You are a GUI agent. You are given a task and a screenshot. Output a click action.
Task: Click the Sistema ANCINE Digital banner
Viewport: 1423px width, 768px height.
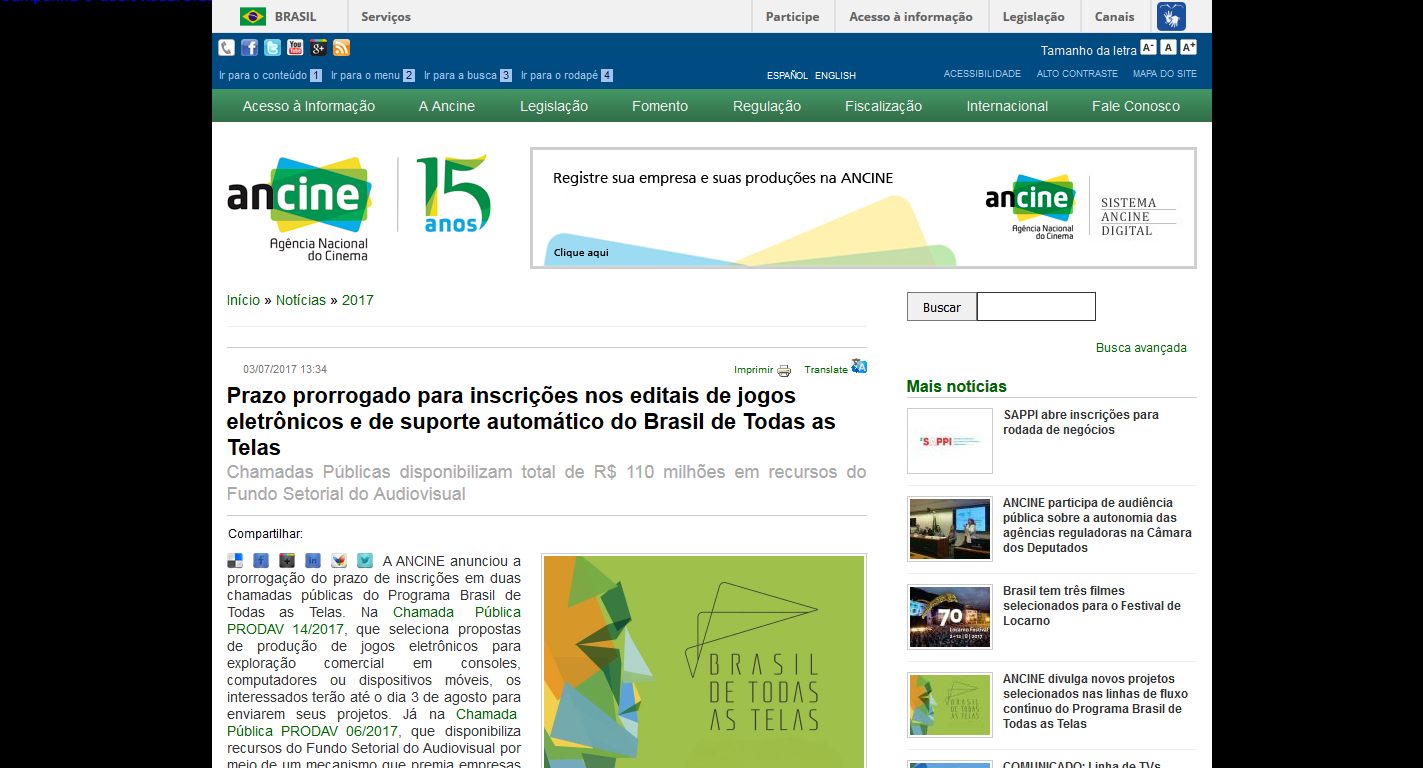(863, 208)
